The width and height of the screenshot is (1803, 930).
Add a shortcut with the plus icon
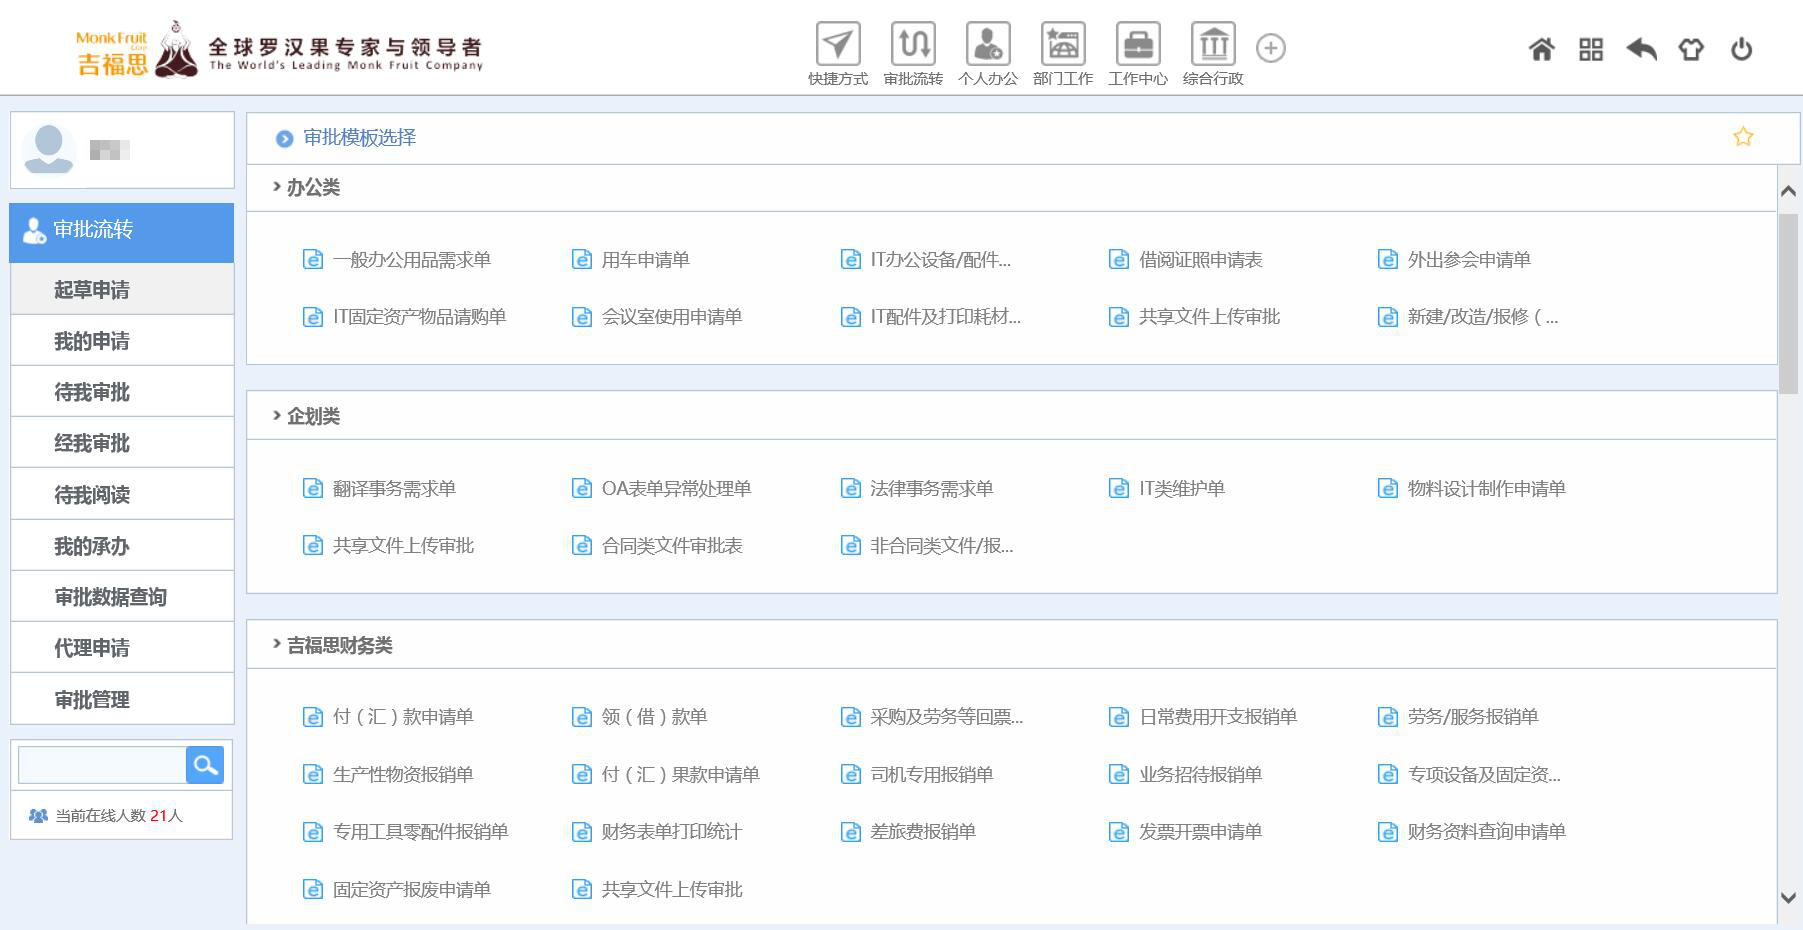(1270, 48)
